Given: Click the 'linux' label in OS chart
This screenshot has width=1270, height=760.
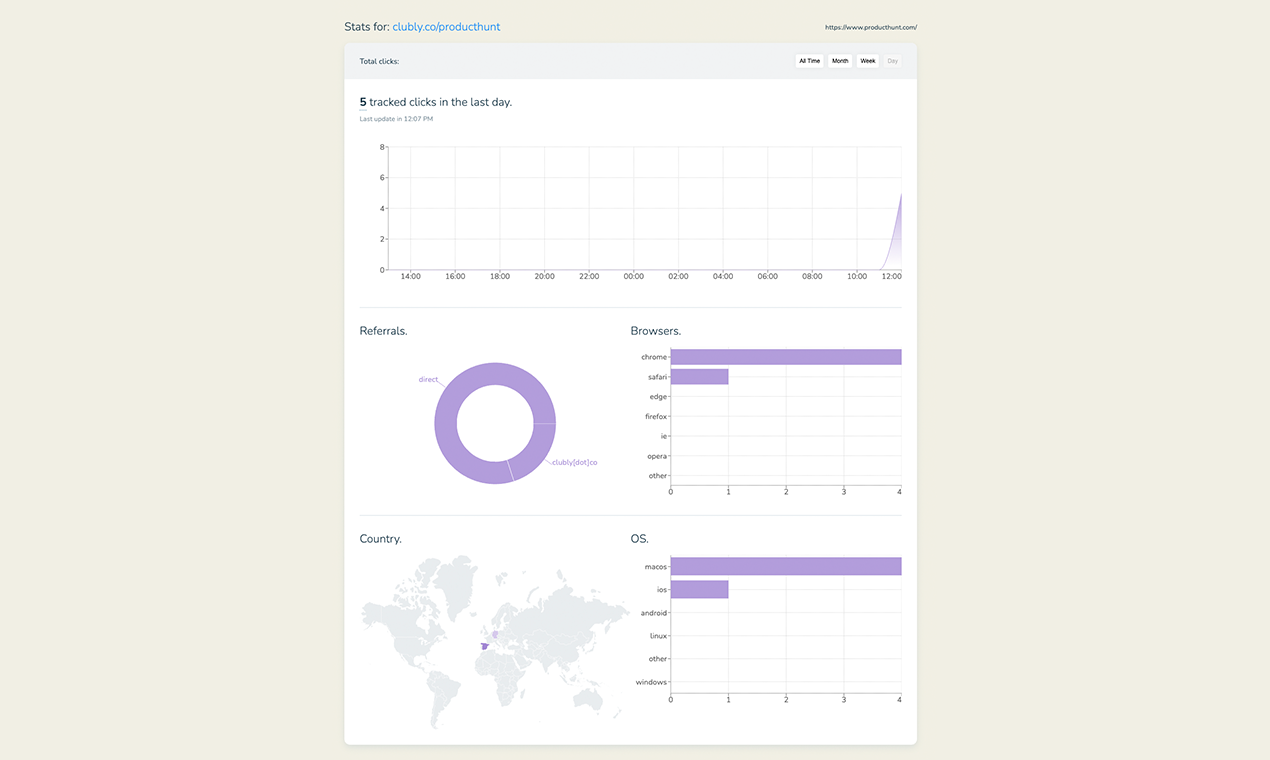Looking at the screenshot, I should [658, 636].
